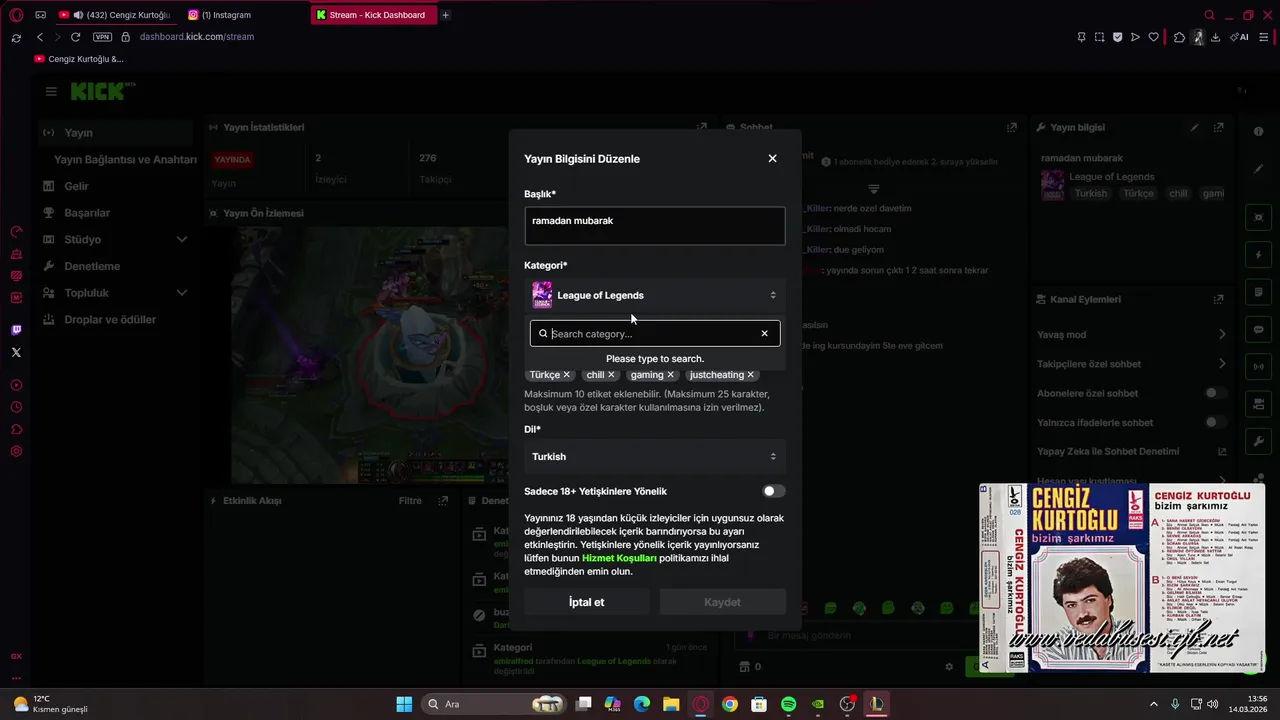
Task: Select Yayın in the sidebar
Action: (116, 133)
